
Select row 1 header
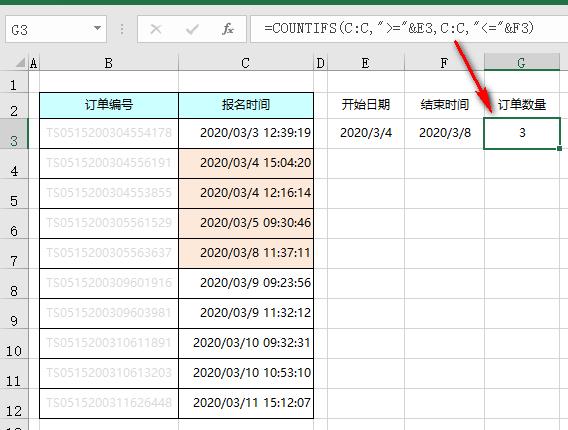(14, 82)
